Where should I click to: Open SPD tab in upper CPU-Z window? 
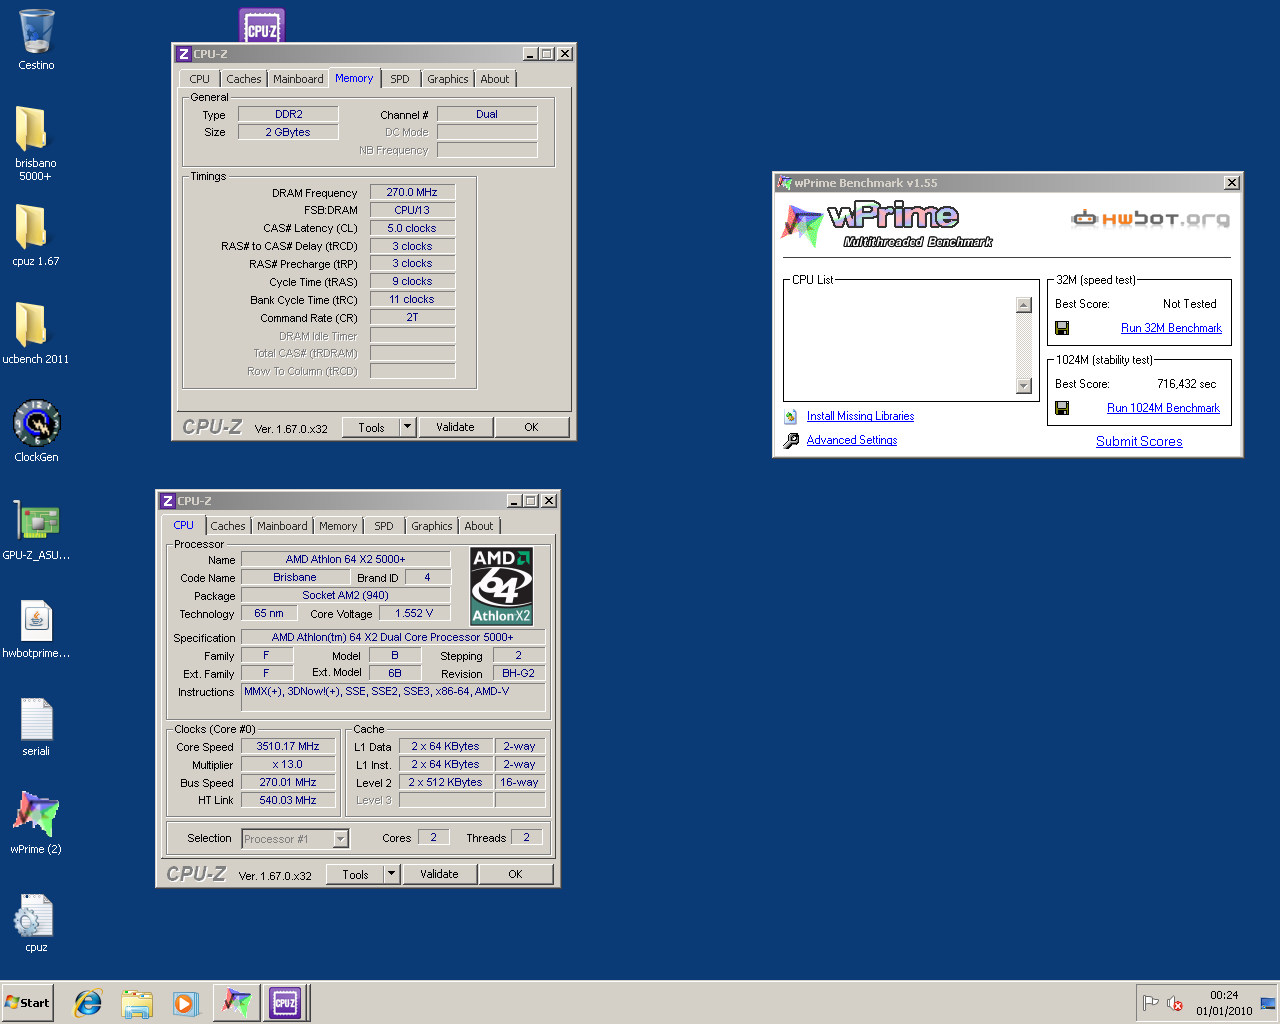(x=400, y=79)
